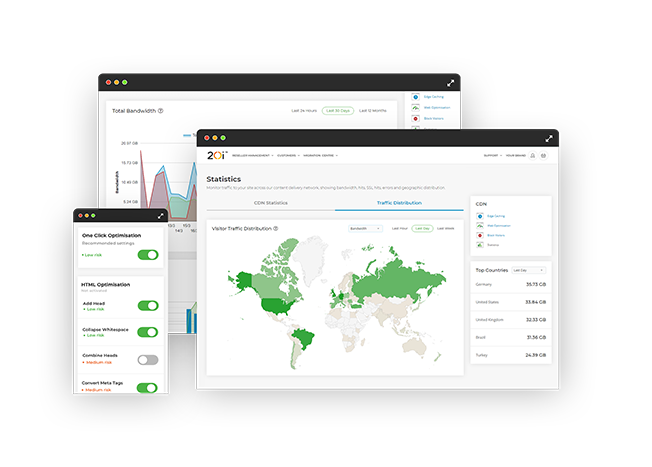Expand the back bandwidth window with arrows icon

click(450, 83)
